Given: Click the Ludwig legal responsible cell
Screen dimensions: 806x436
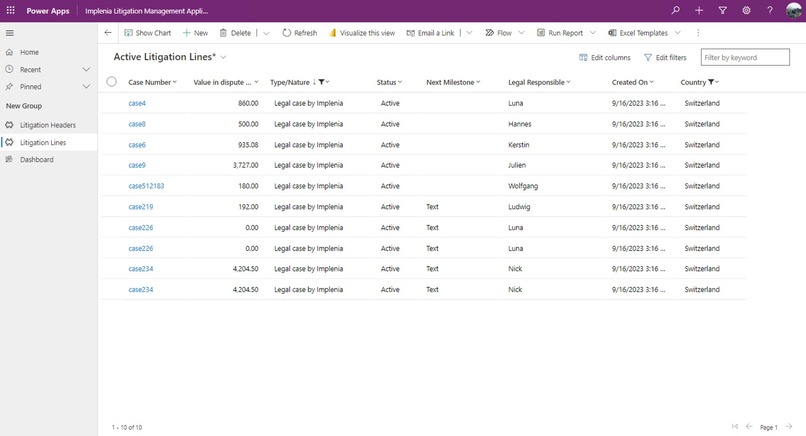Looking at the screenshot, I should (x=519, y=207).
